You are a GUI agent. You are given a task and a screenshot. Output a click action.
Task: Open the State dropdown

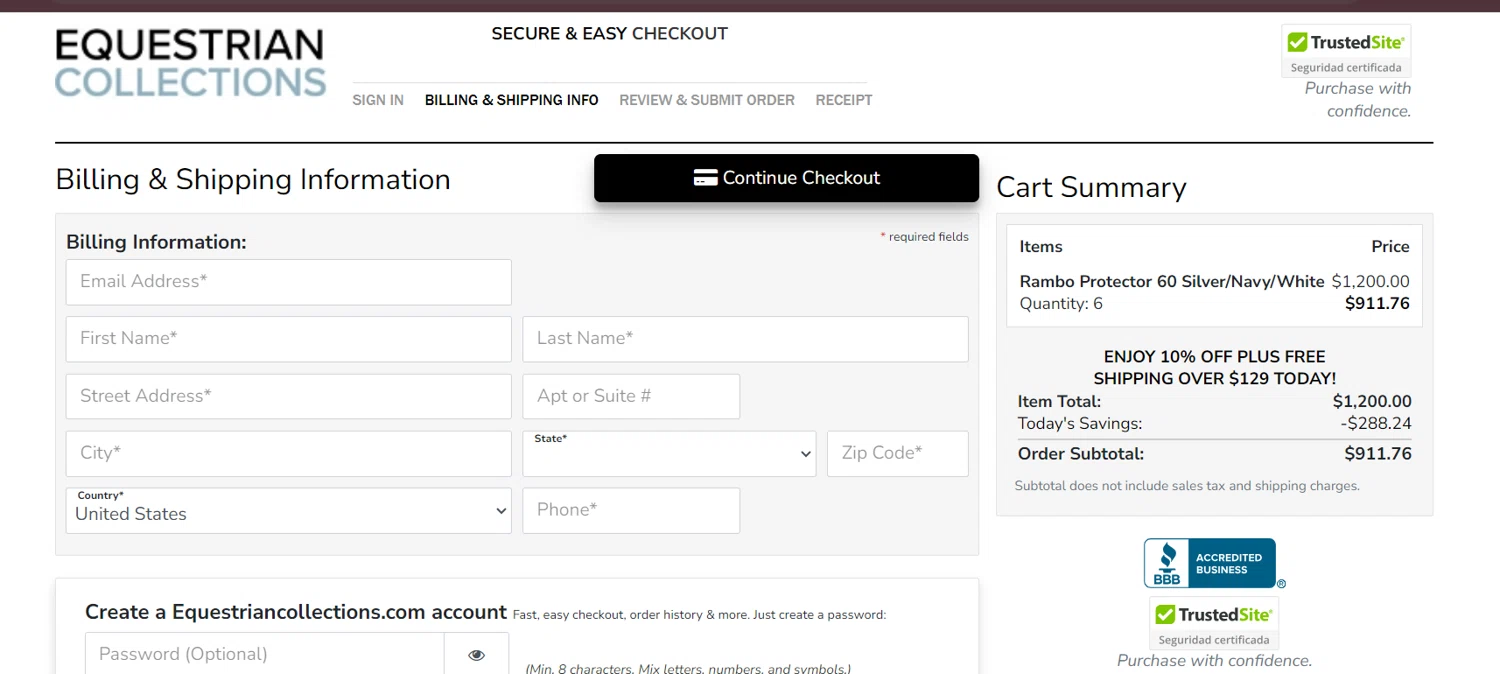coord(669,454)
